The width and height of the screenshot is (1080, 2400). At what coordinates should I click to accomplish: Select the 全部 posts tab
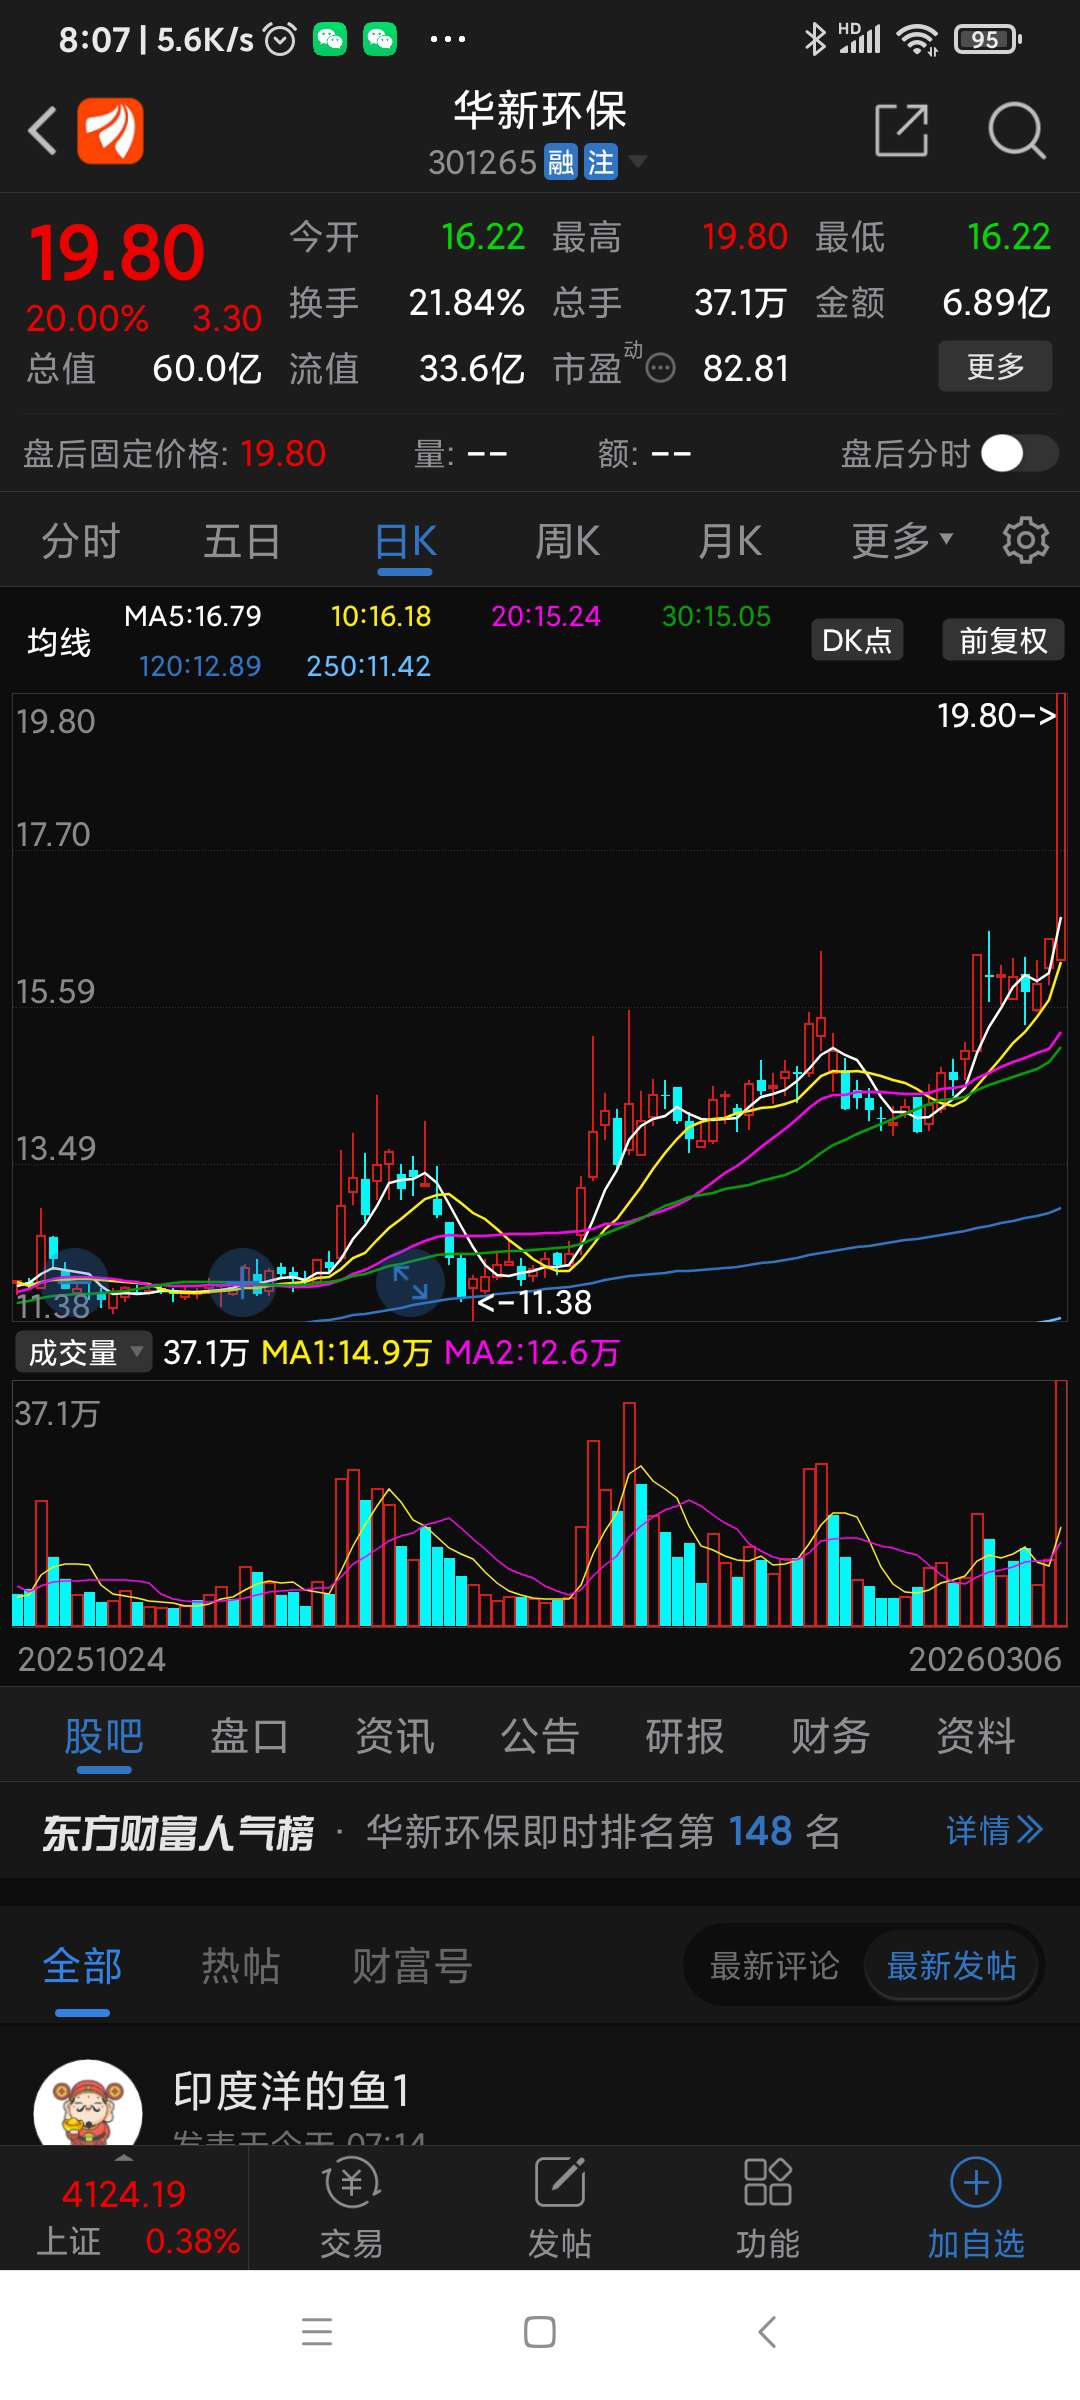(82, 1966)
